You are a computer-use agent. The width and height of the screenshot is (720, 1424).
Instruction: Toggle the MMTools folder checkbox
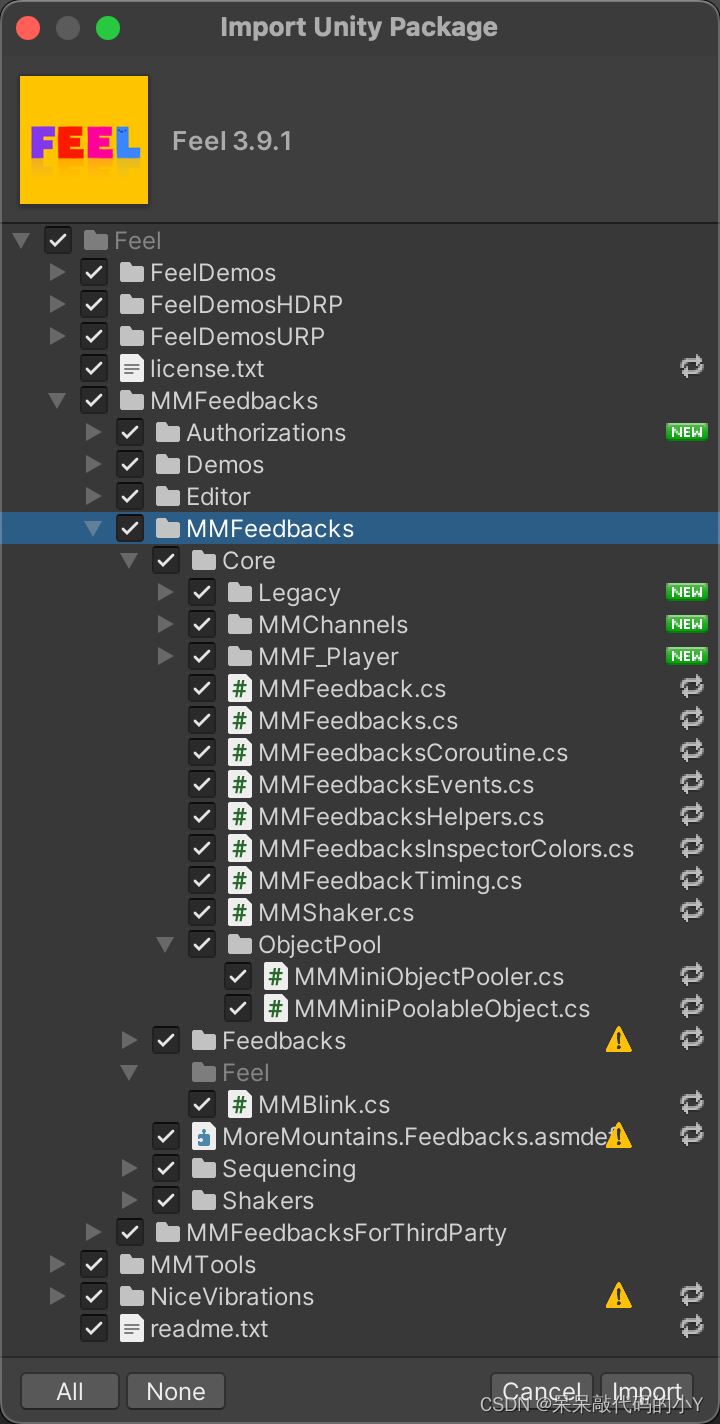click(x=94, y=1265)
